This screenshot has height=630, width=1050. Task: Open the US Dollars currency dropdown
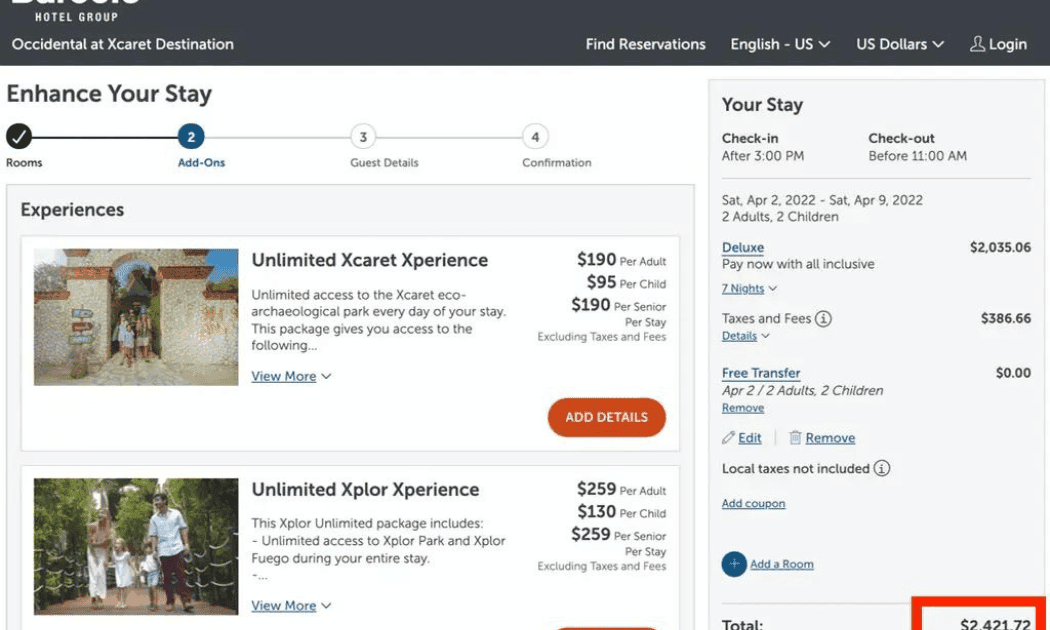coord(899,44)
